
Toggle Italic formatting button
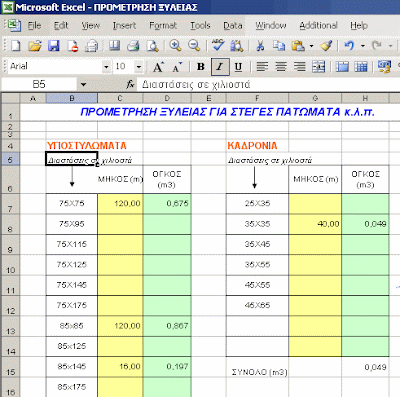220,67
